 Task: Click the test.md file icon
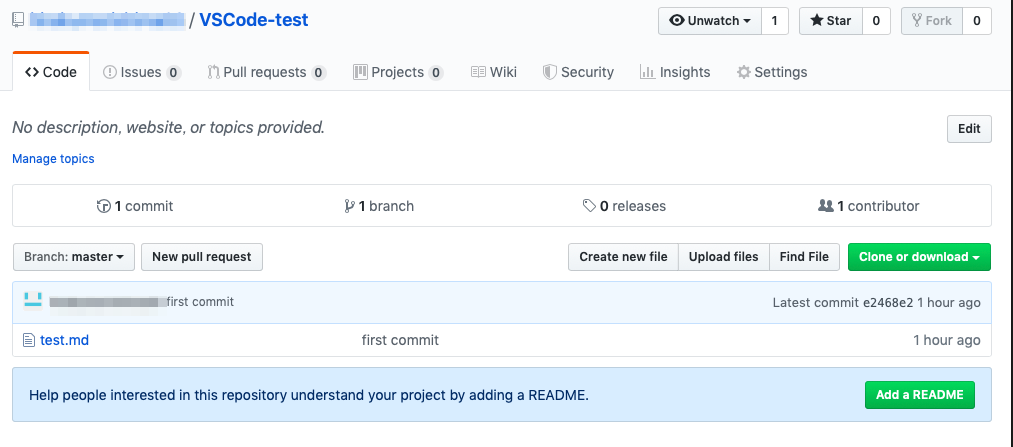pyautogui.click(x=28, y=340)
